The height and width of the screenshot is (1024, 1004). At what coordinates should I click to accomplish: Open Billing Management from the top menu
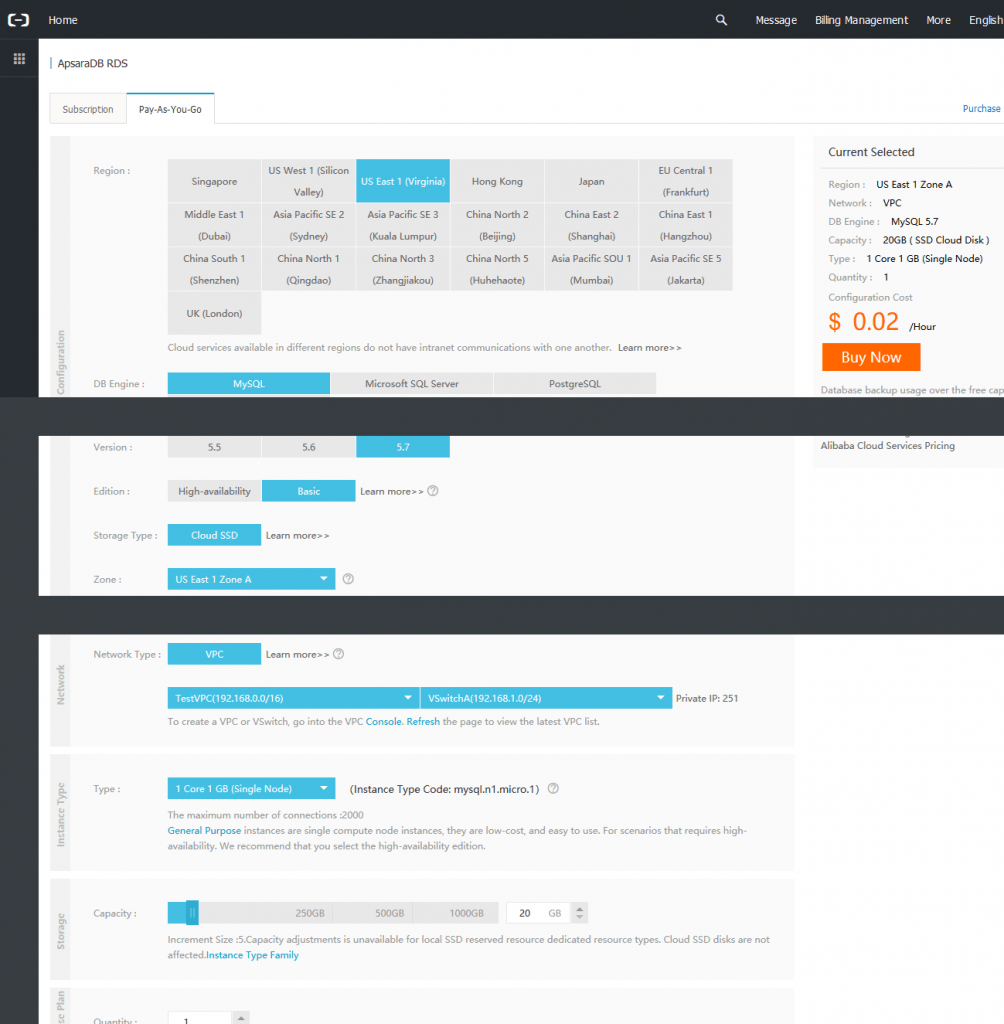click(x=861, y=19)
